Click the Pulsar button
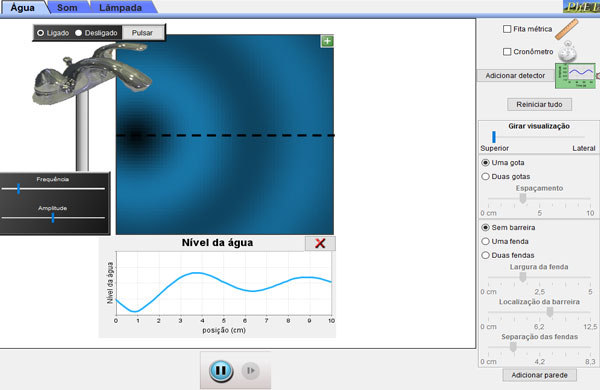The height and width of the screenshot is (390, 600). (x=142, y=33)
